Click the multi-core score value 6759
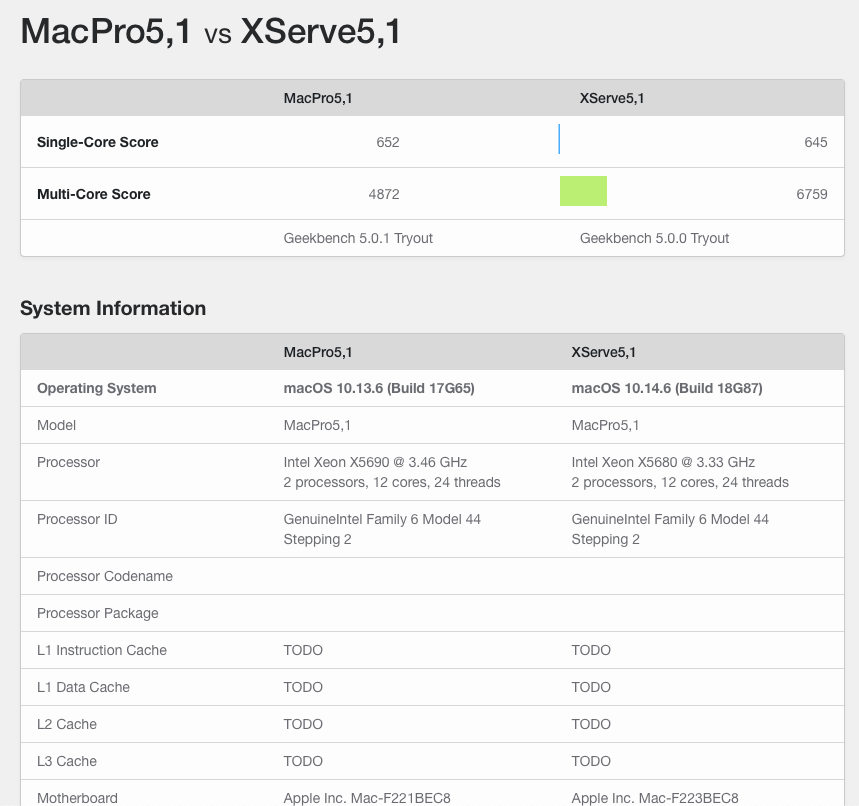Viewport: 859px width, 806px height. click(812, 194)
